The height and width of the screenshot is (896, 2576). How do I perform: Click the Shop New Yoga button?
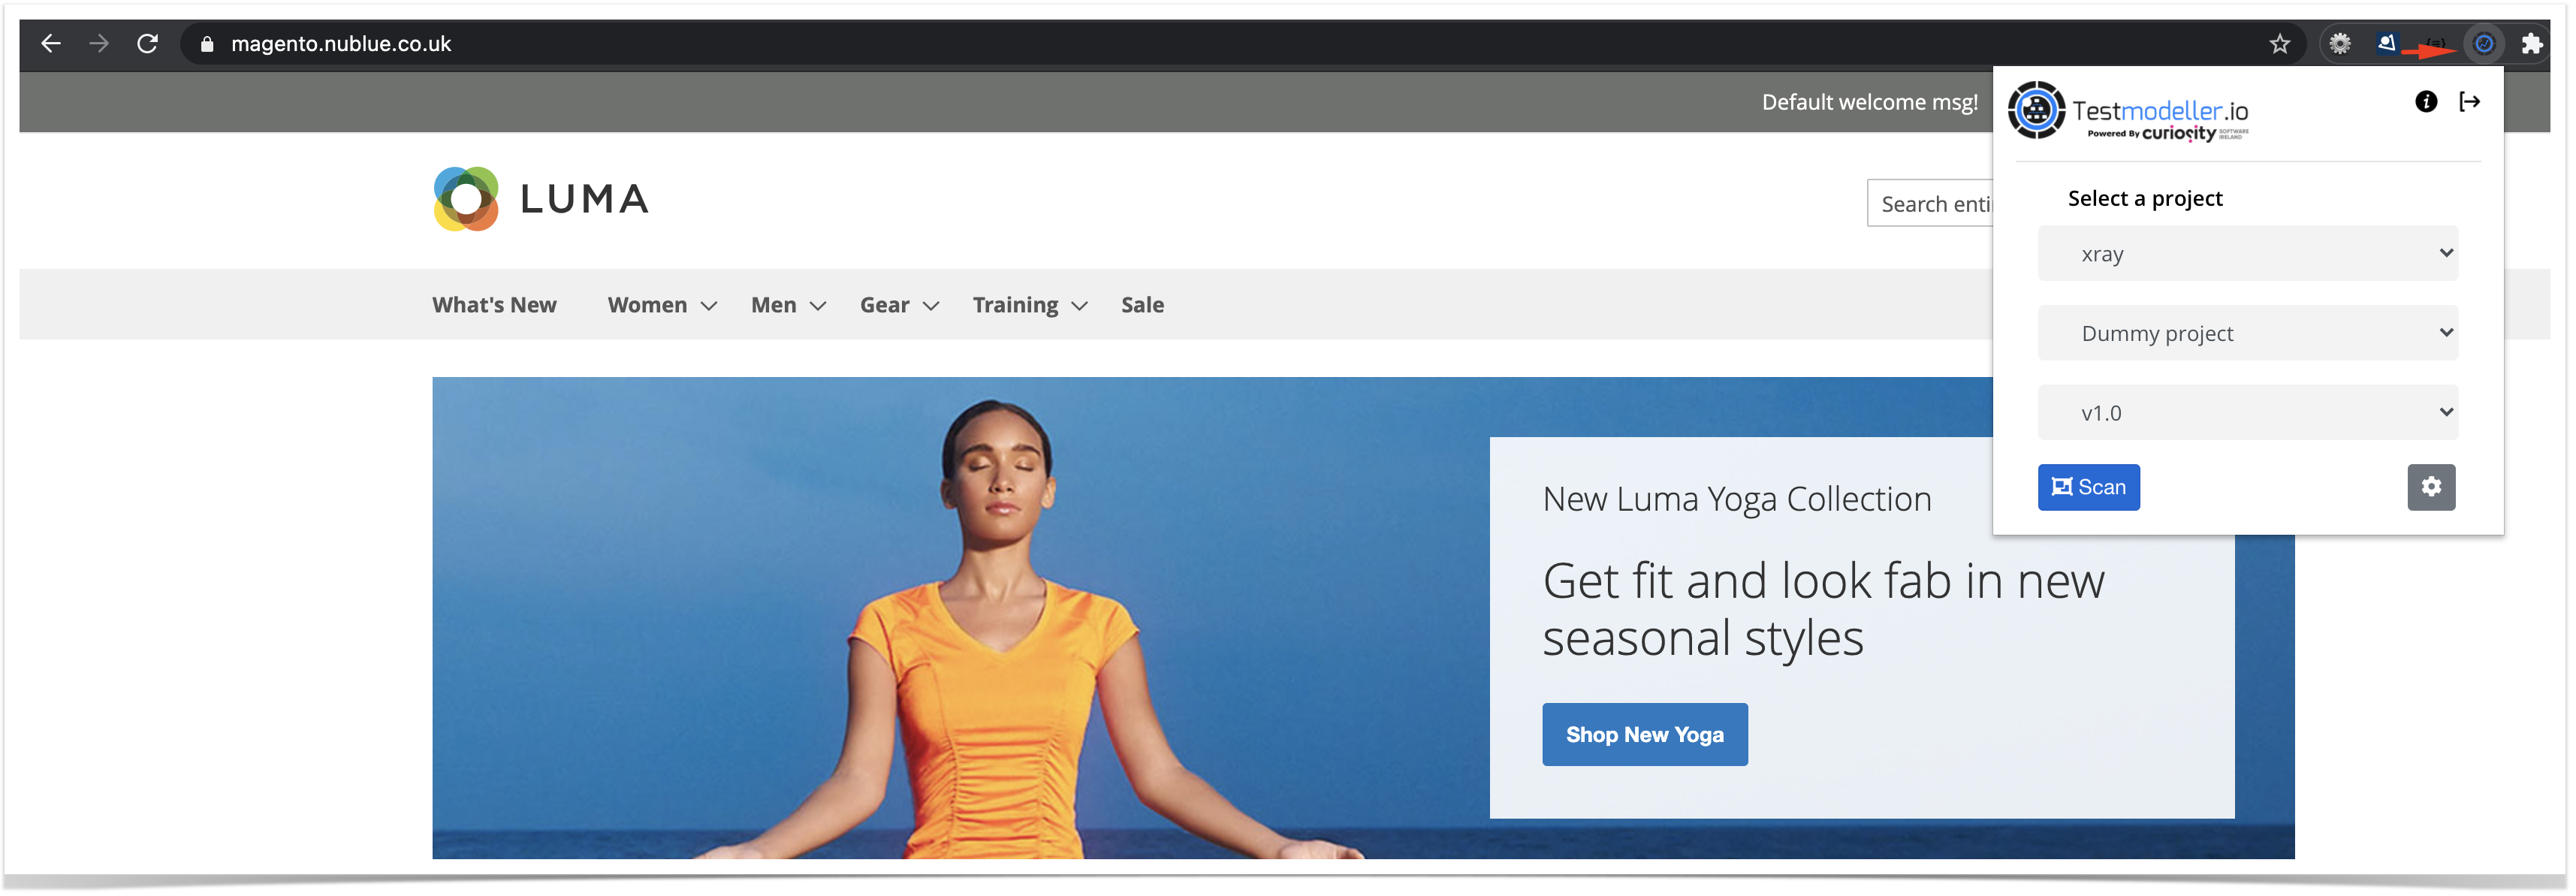[1644, 735]
